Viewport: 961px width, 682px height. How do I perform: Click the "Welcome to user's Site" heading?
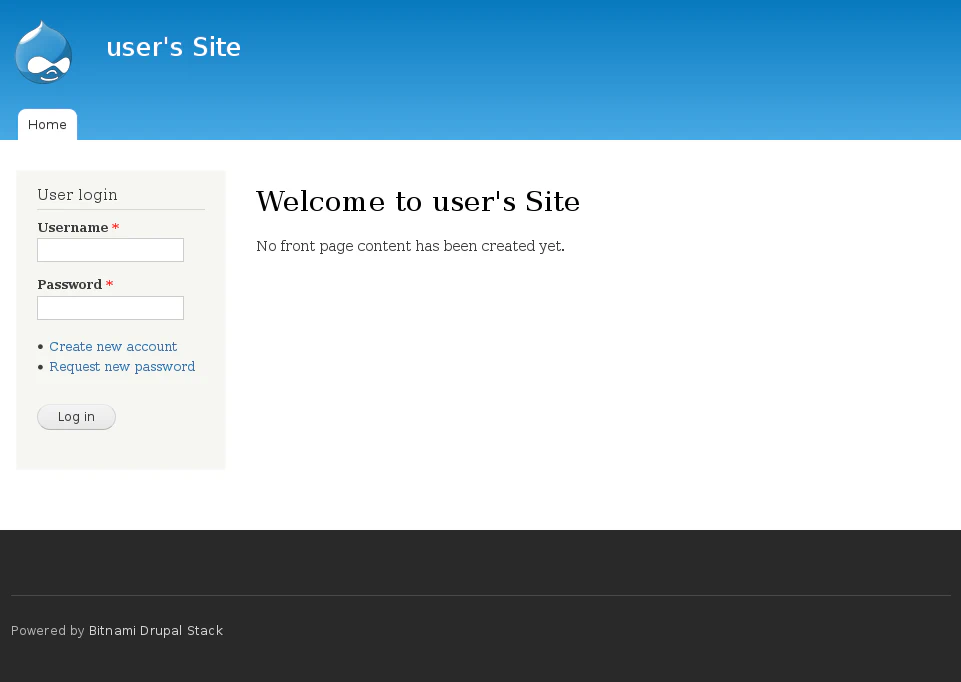tap(418, 202)
